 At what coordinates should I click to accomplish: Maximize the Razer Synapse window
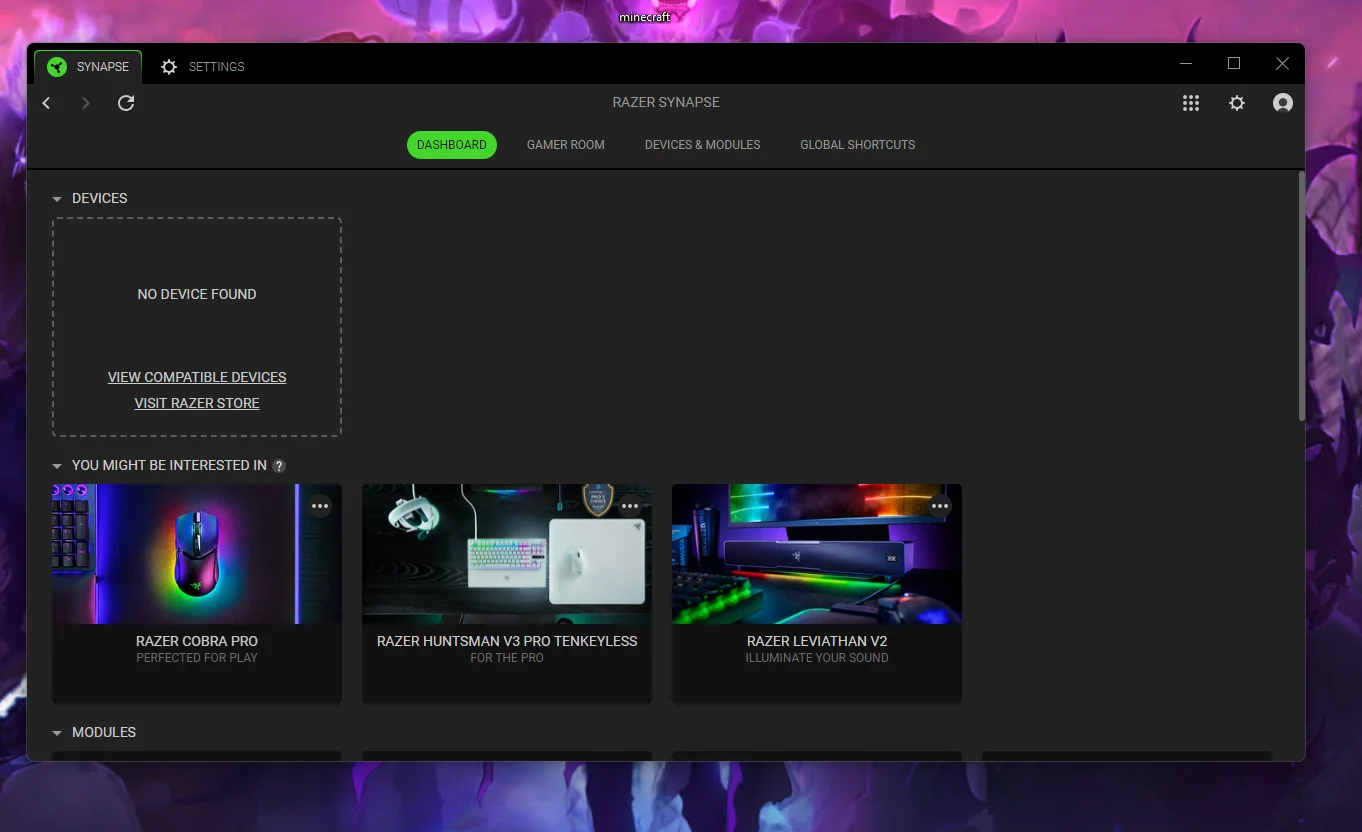1234,63
